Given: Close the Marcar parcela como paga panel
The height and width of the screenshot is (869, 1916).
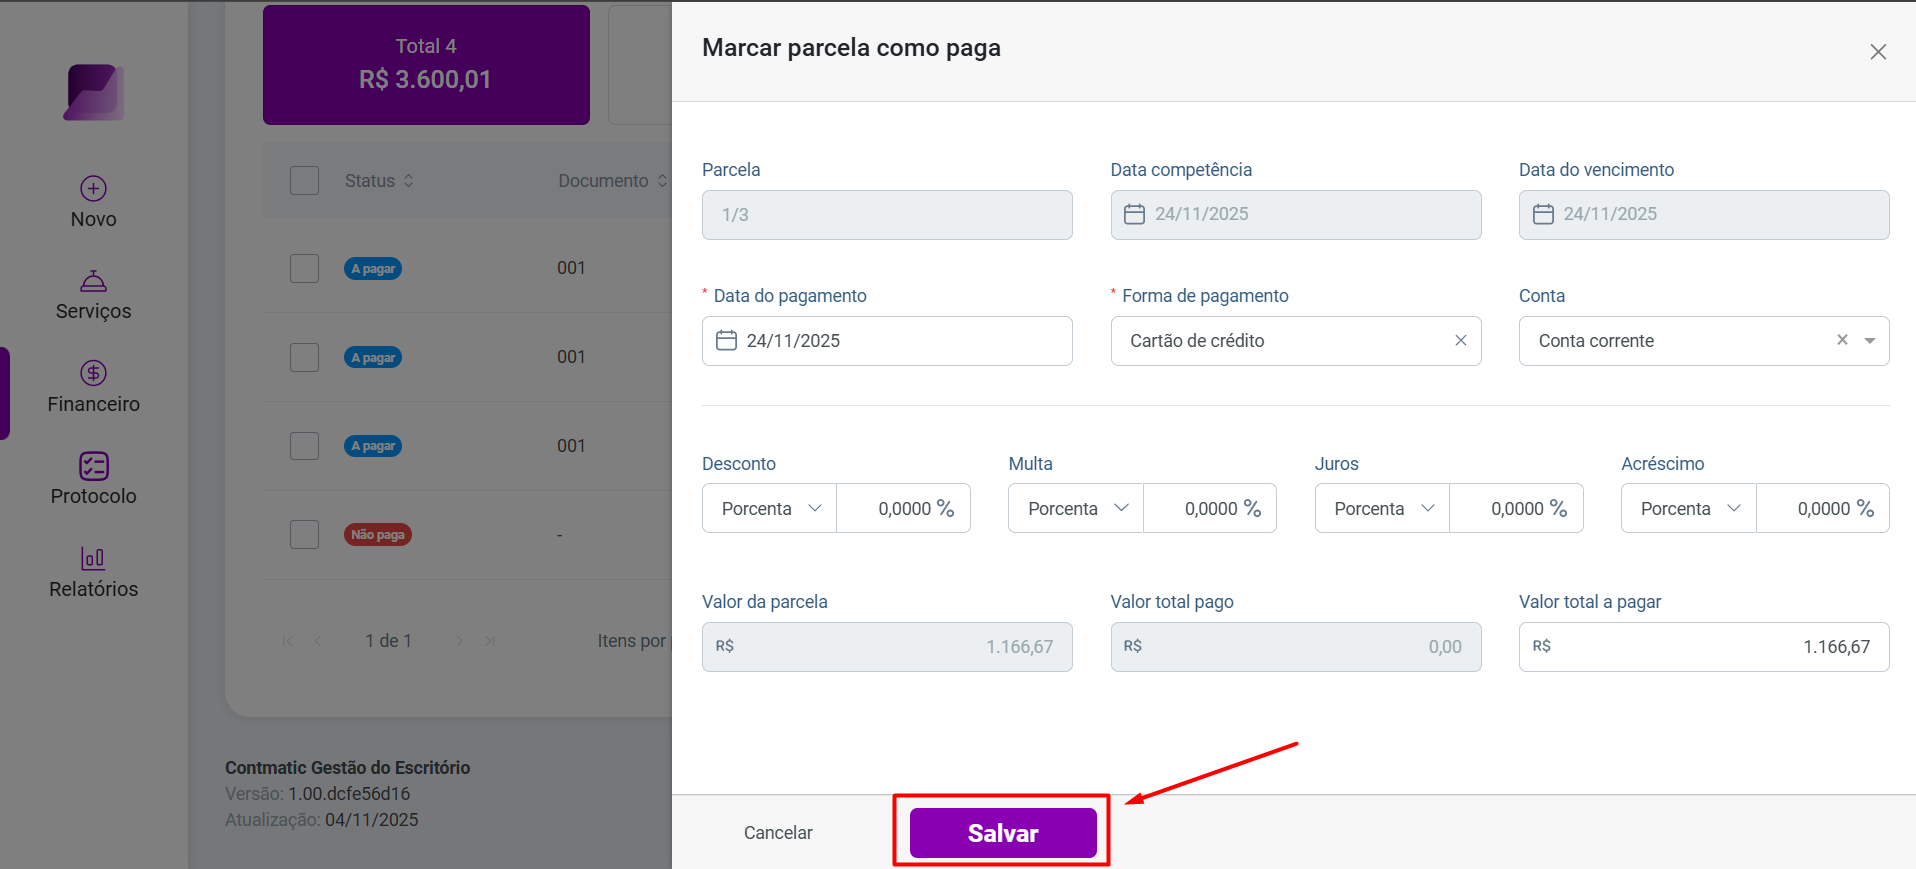Looking at the screenshot, I should pos(1878,52).
